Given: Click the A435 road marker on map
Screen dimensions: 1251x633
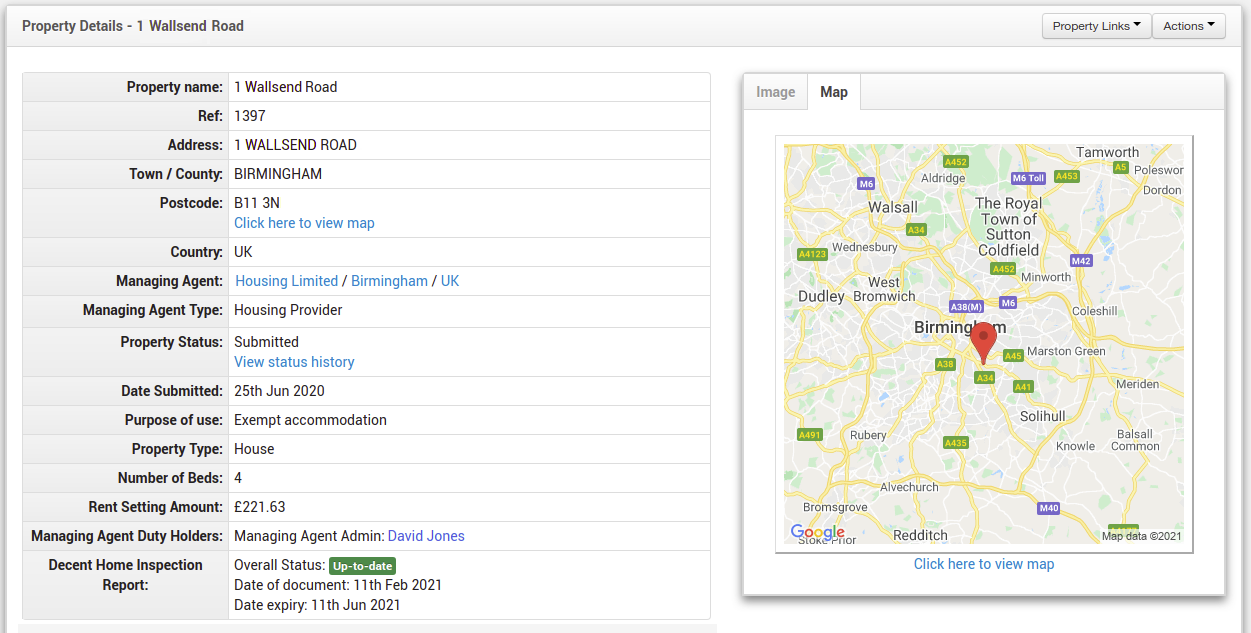Looking at the screenshot, I should [955, 443].
